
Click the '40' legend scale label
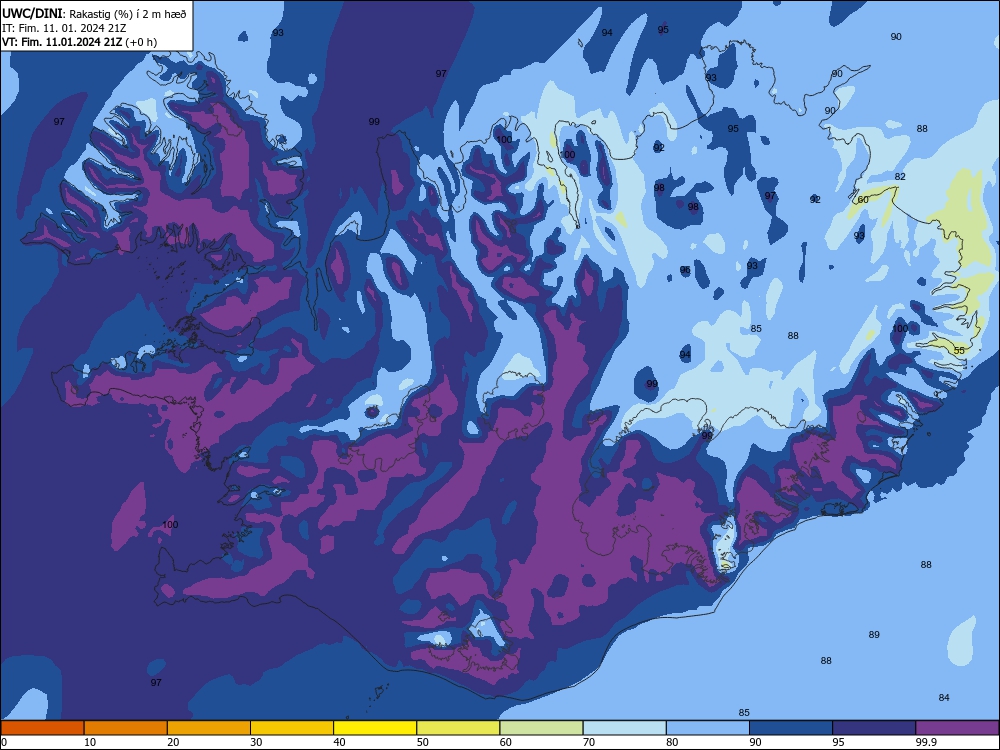click(339, 742)
